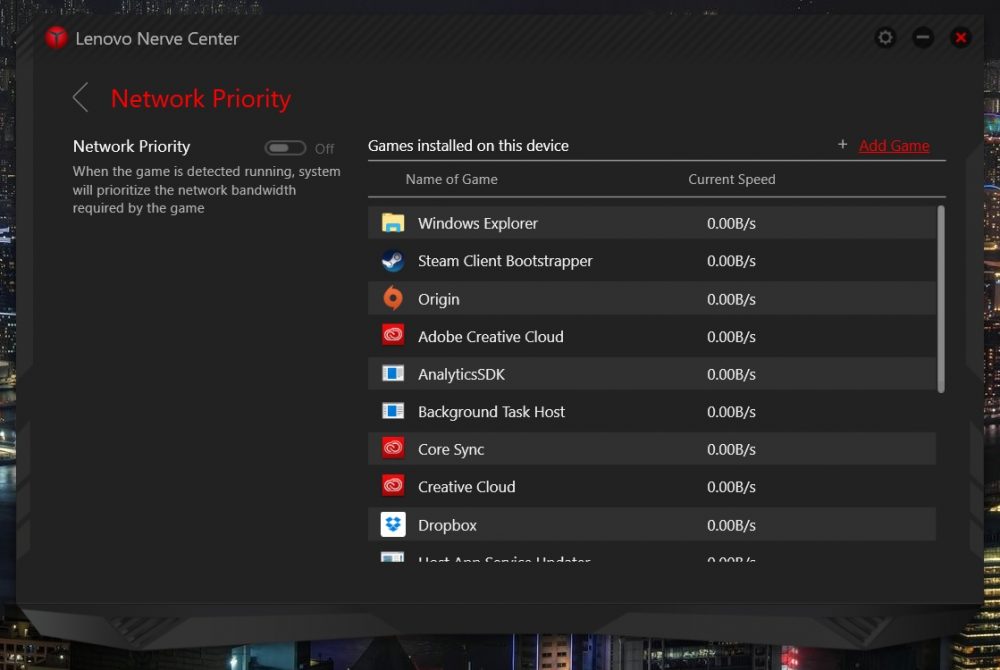This screenshot has height=670, width=1000.
Task: Click the Add Game link
Action: coord(893,146)
